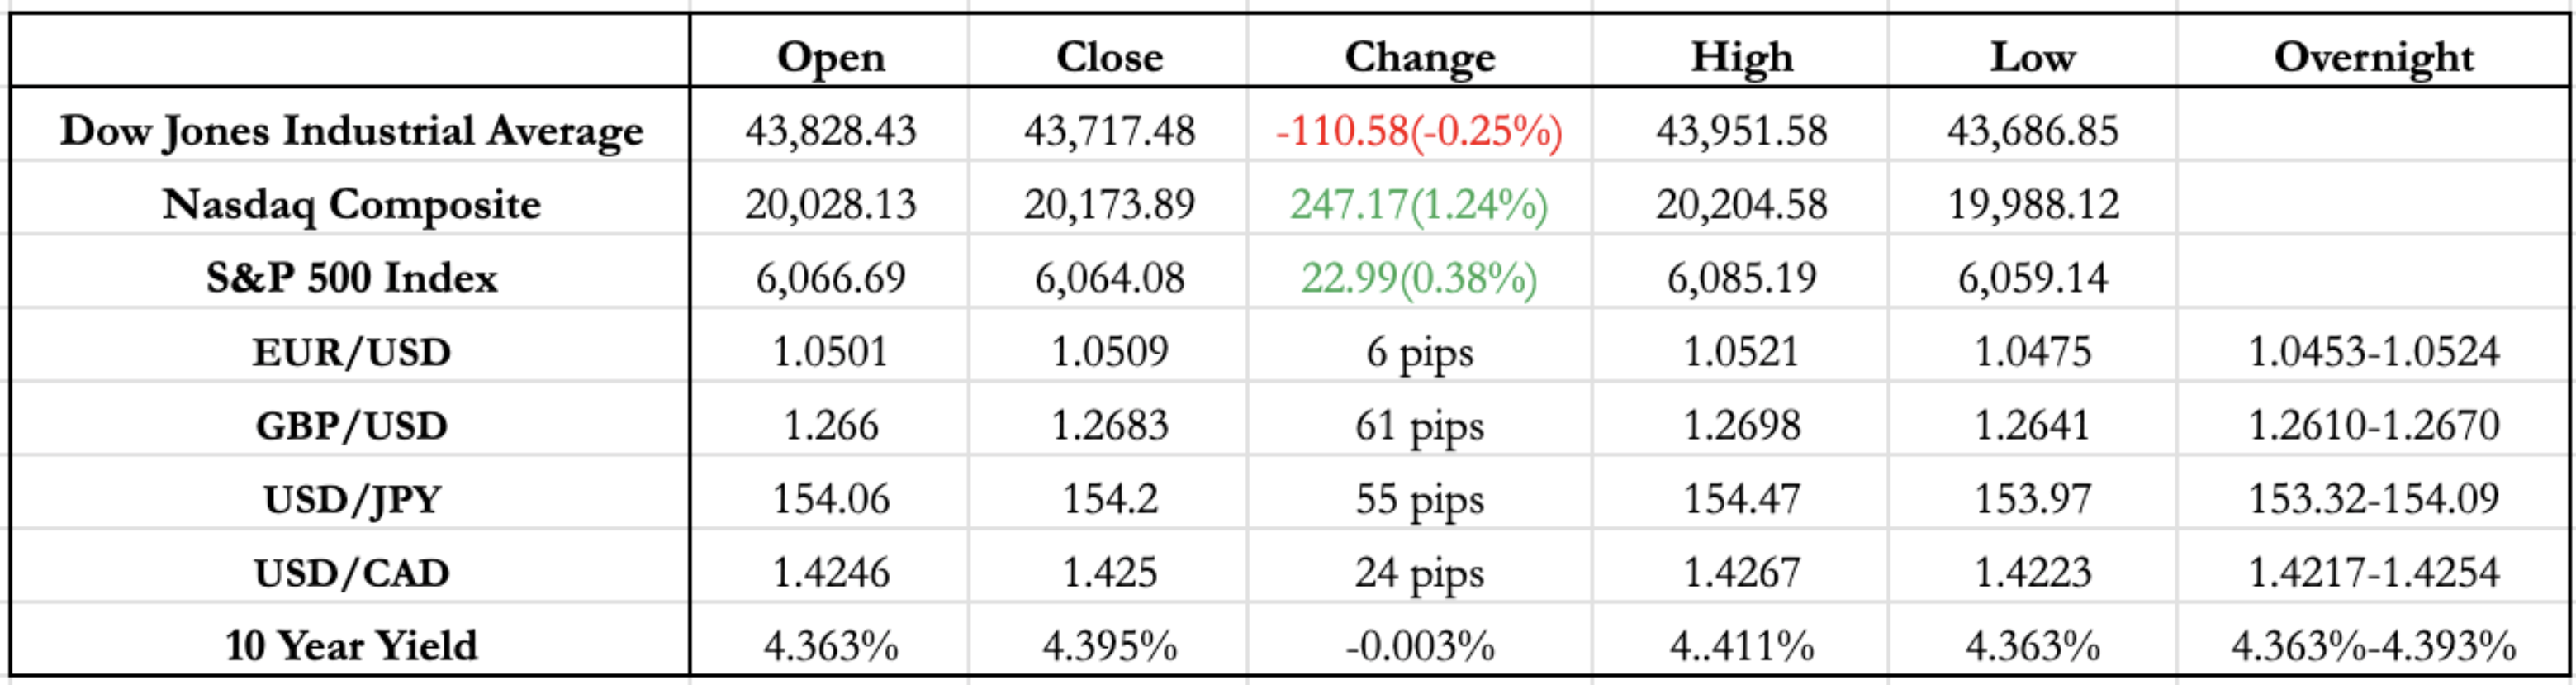Select the green 247.17(1.24%) change value
This screenshot has width=2576, height=685.
click(x=1419, y=205)
